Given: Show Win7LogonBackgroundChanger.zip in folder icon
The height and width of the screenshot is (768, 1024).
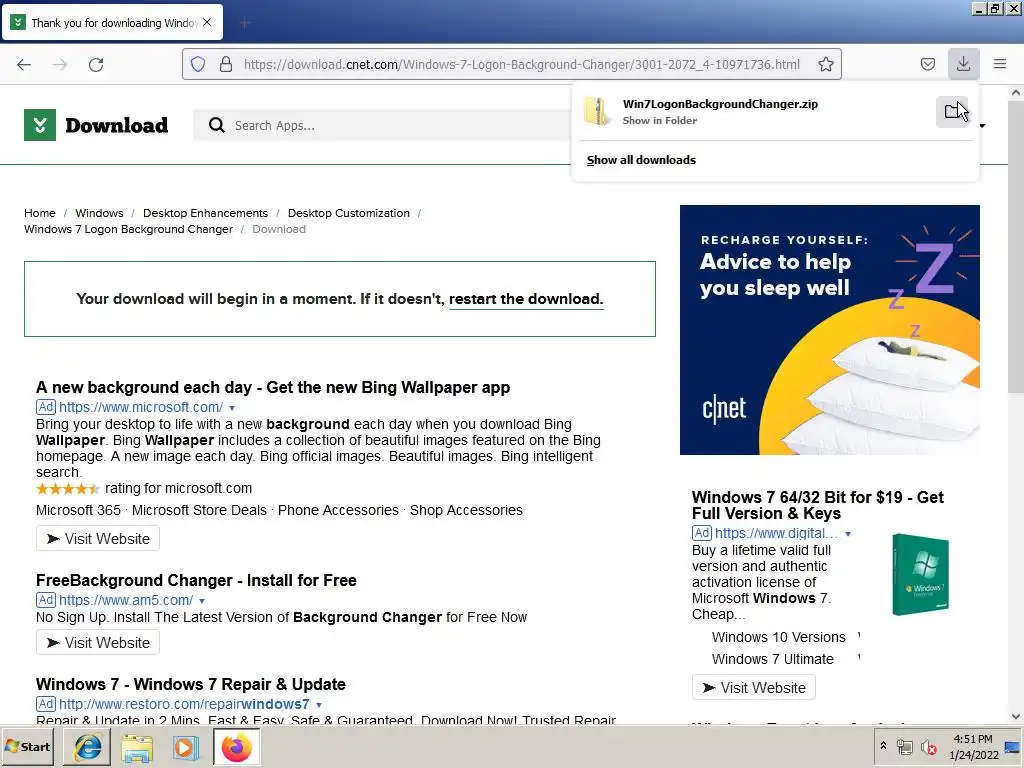Looking at the screenshot, I should [952, 112].
